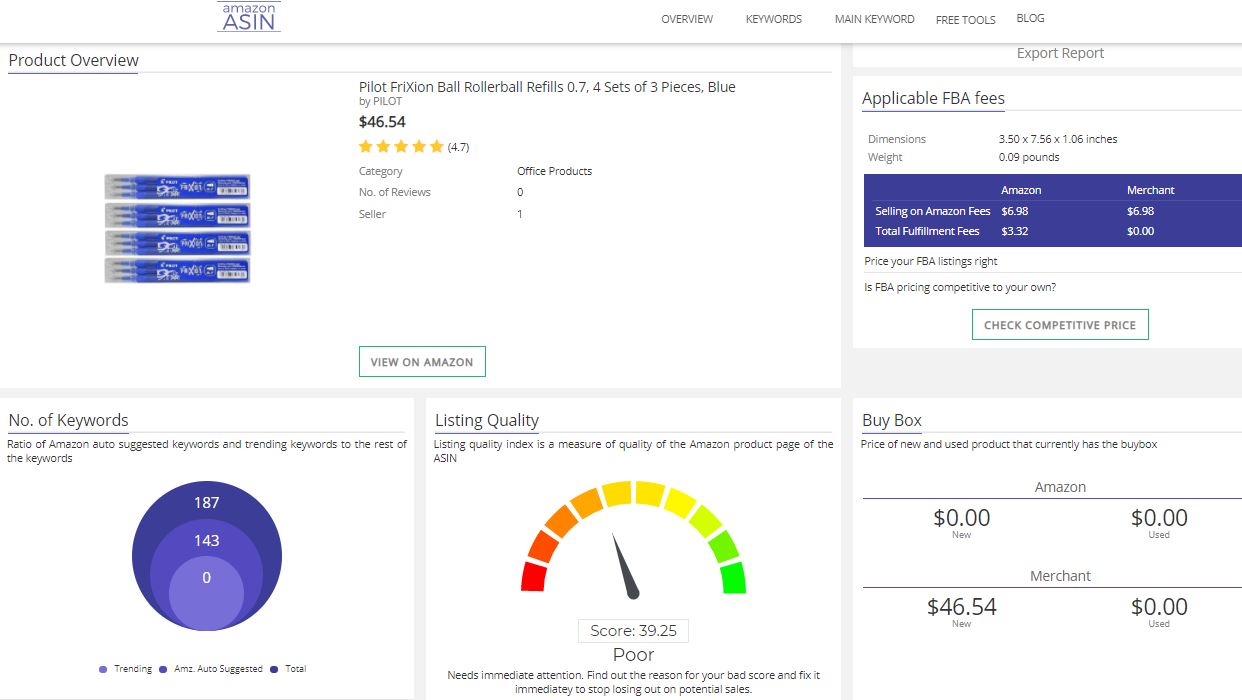Click the Amazon Total Fulfillment Fees $3.32
This screenshot has width=1242, height=700.
[1014, 231]
